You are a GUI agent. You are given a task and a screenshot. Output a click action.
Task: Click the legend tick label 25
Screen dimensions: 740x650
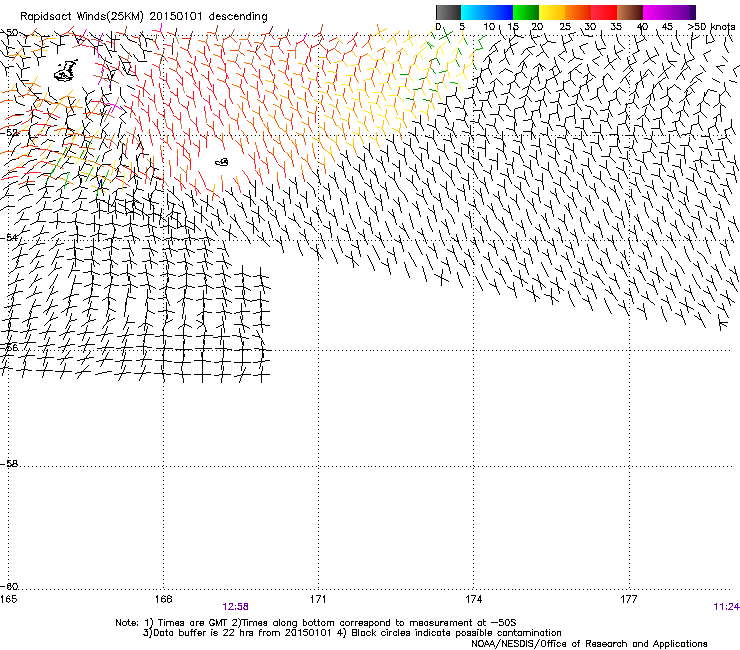tap(565, 26)
